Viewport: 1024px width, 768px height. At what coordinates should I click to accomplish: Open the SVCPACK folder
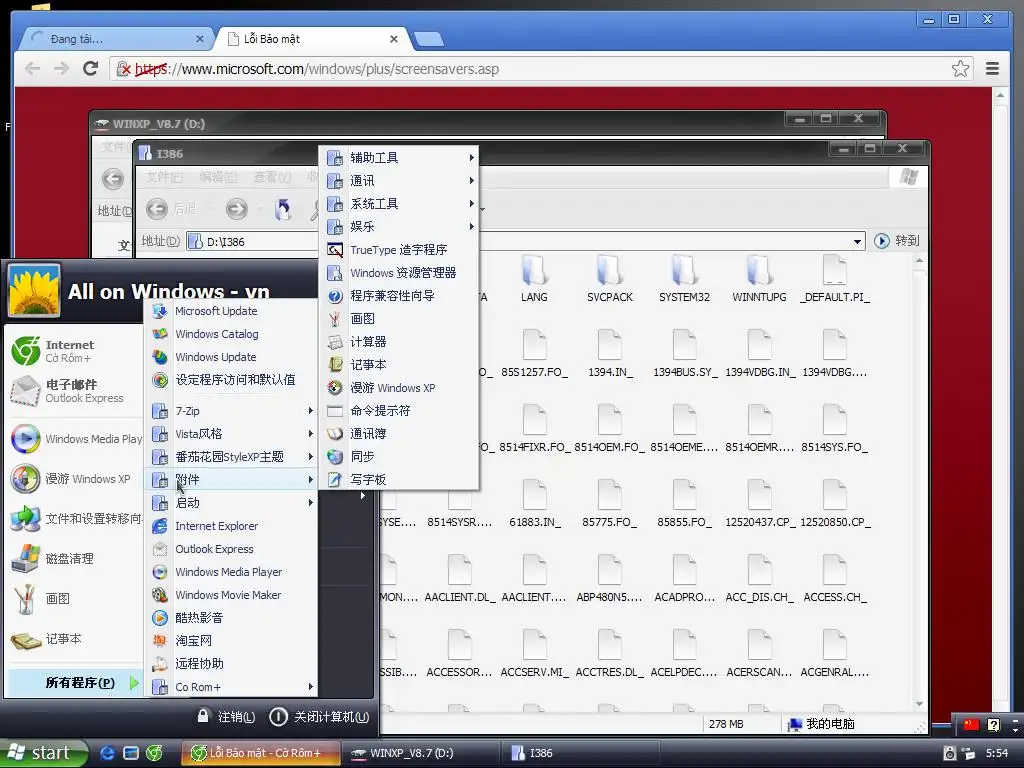pyautogui.click(x=609, y=280)
